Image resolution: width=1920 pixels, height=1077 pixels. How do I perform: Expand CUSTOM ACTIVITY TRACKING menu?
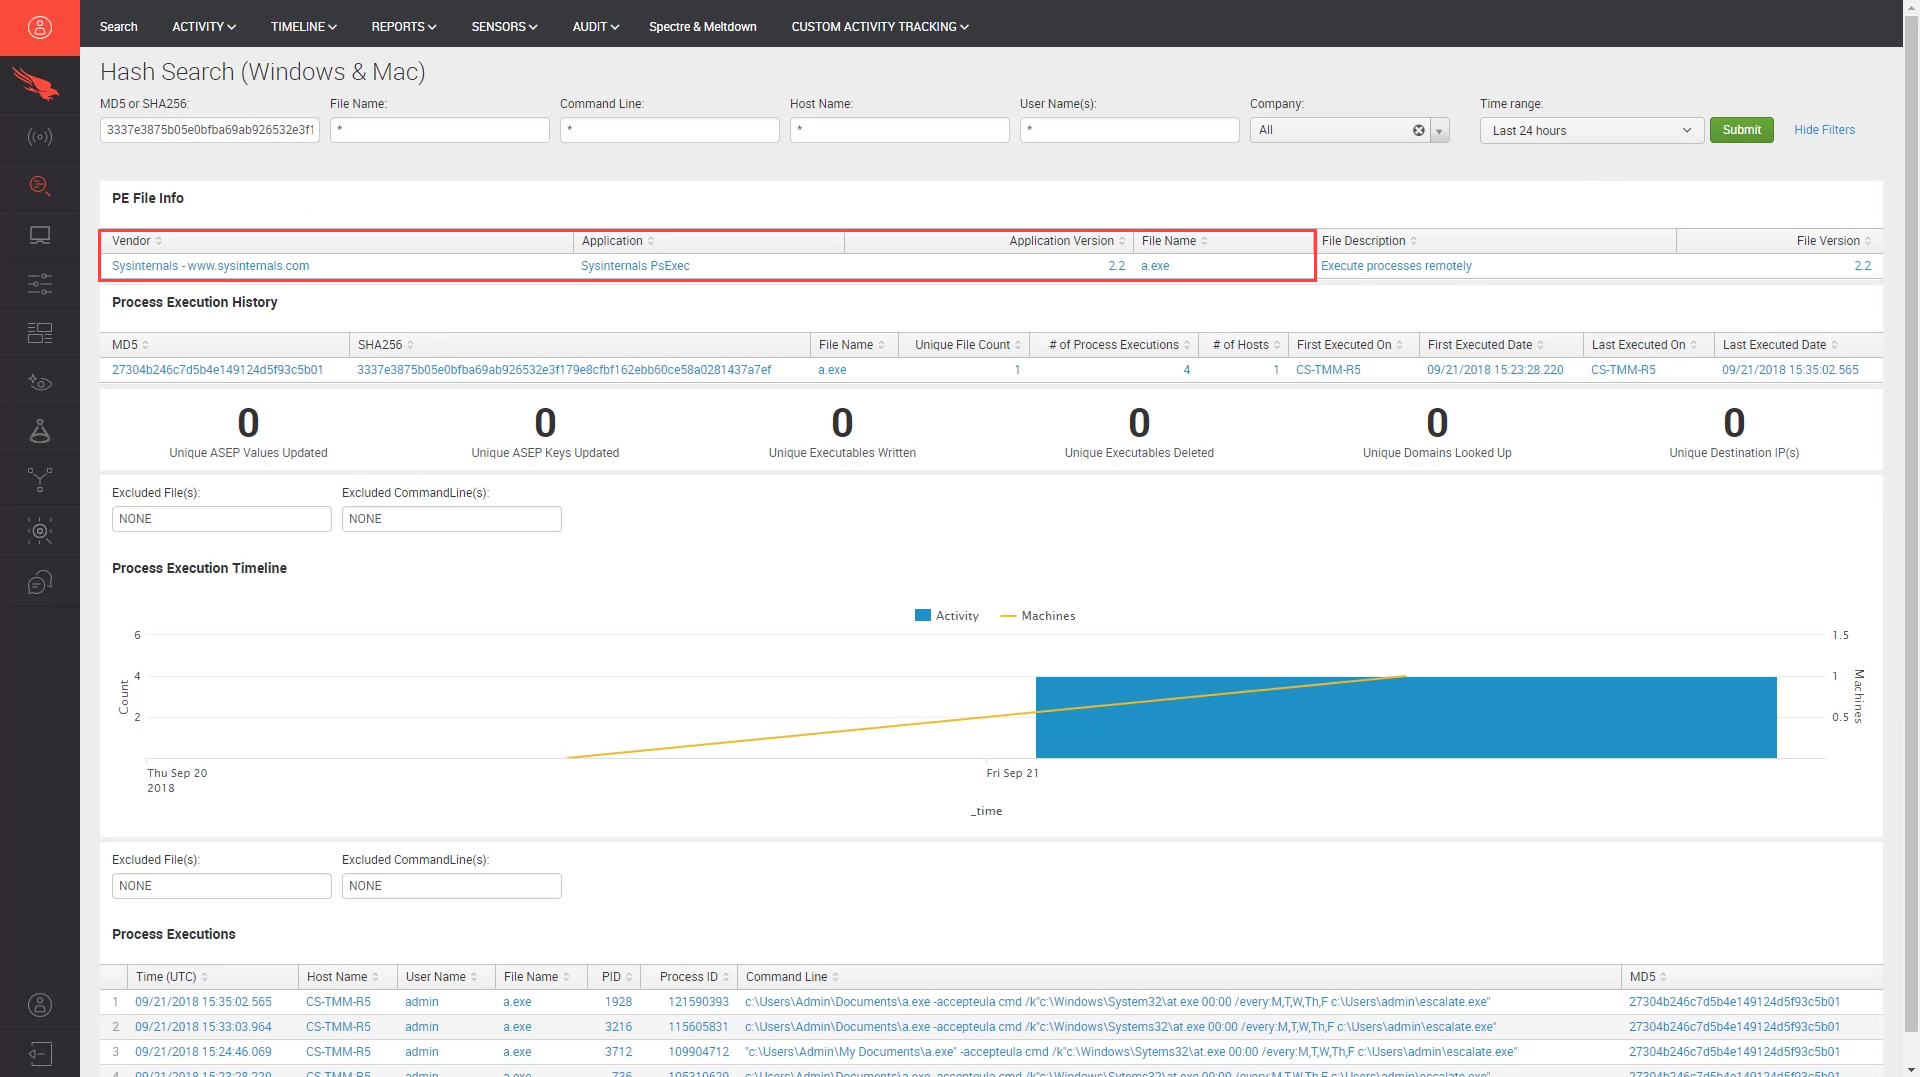click(880, 27)
